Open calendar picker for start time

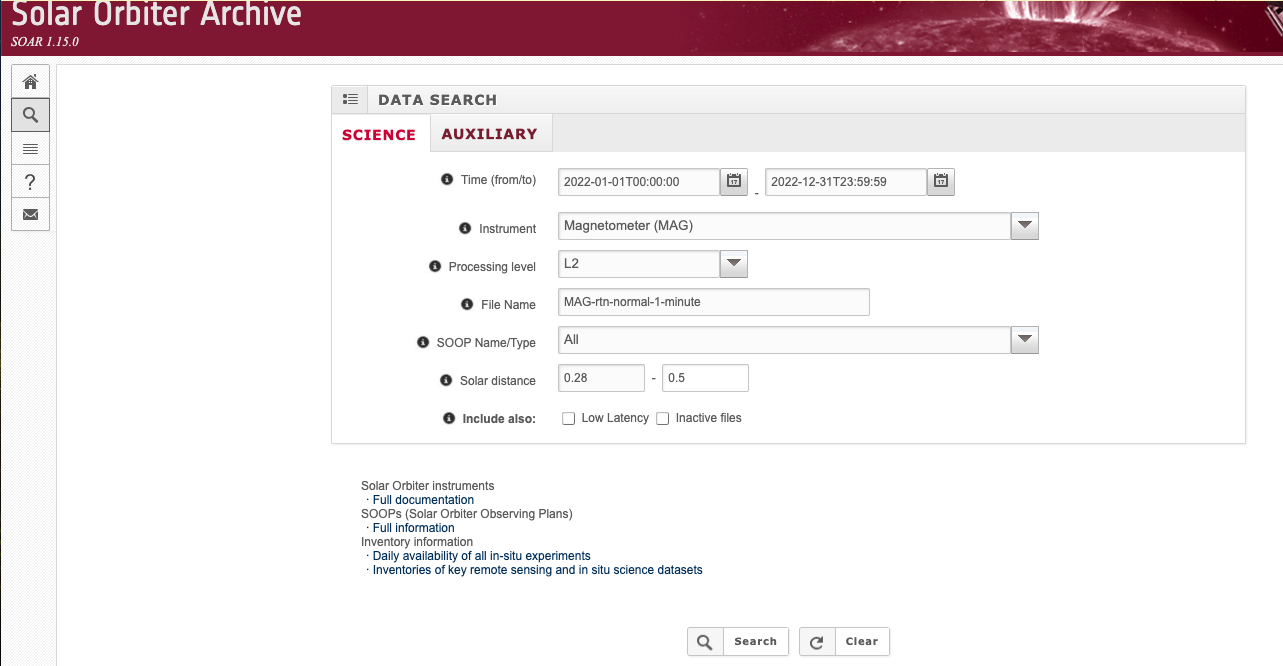point(734,181)
